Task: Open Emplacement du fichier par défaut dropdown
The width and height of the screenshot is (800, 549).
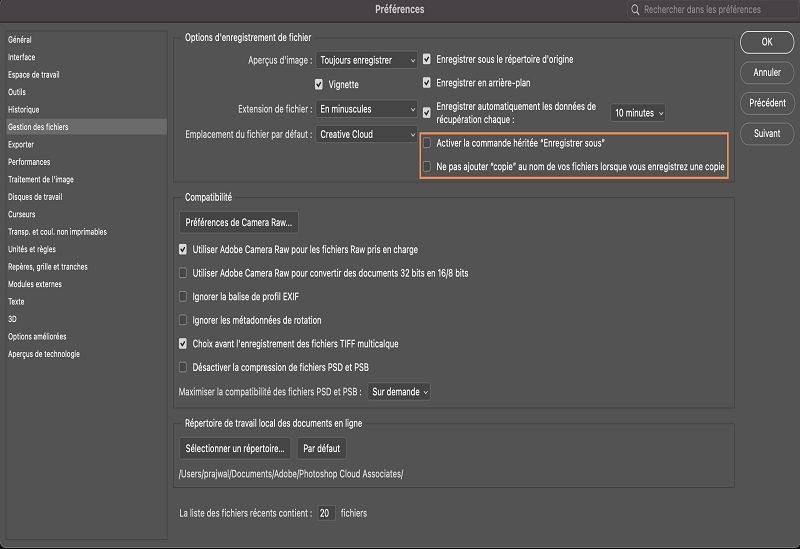Action: pyautogui.click(x=367, y=135)
